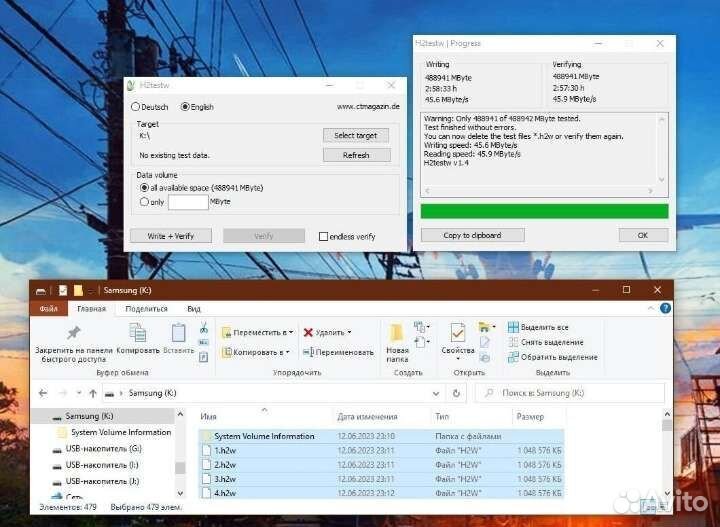Screen dimensions: 720x527
Task: Click the Новая папка folder icon
Action: point(397,333)
